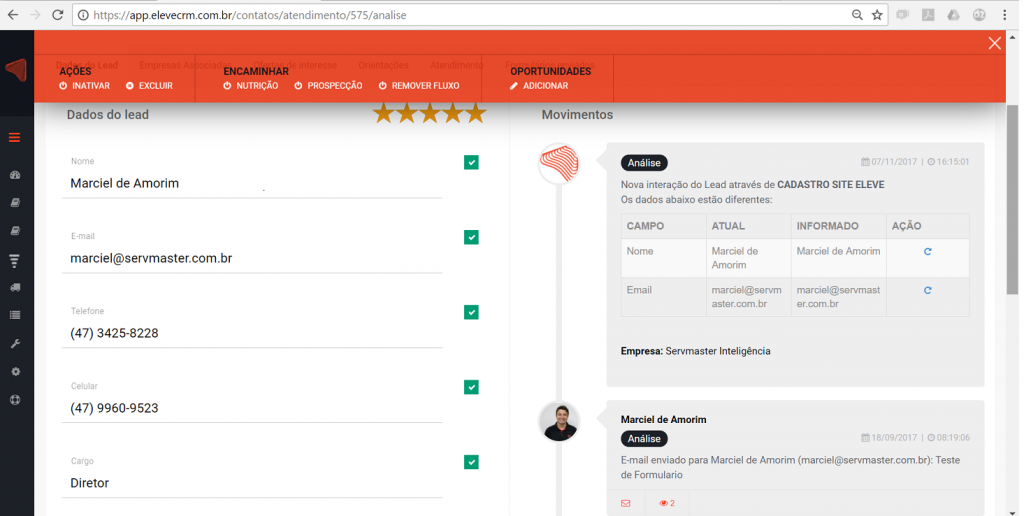
Task: Open the Adobe PDF extension icon
Action: (928, 15)
